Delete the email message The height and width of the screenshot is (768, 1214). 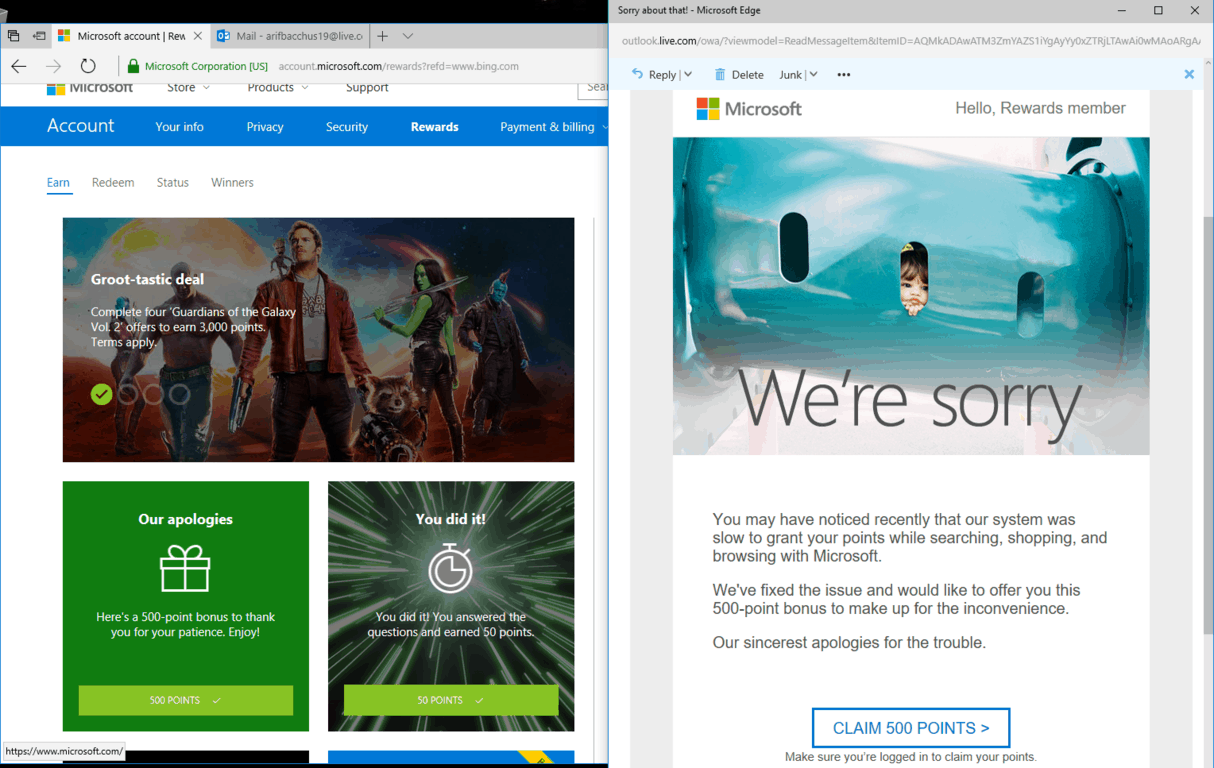[x=738, y=75]
